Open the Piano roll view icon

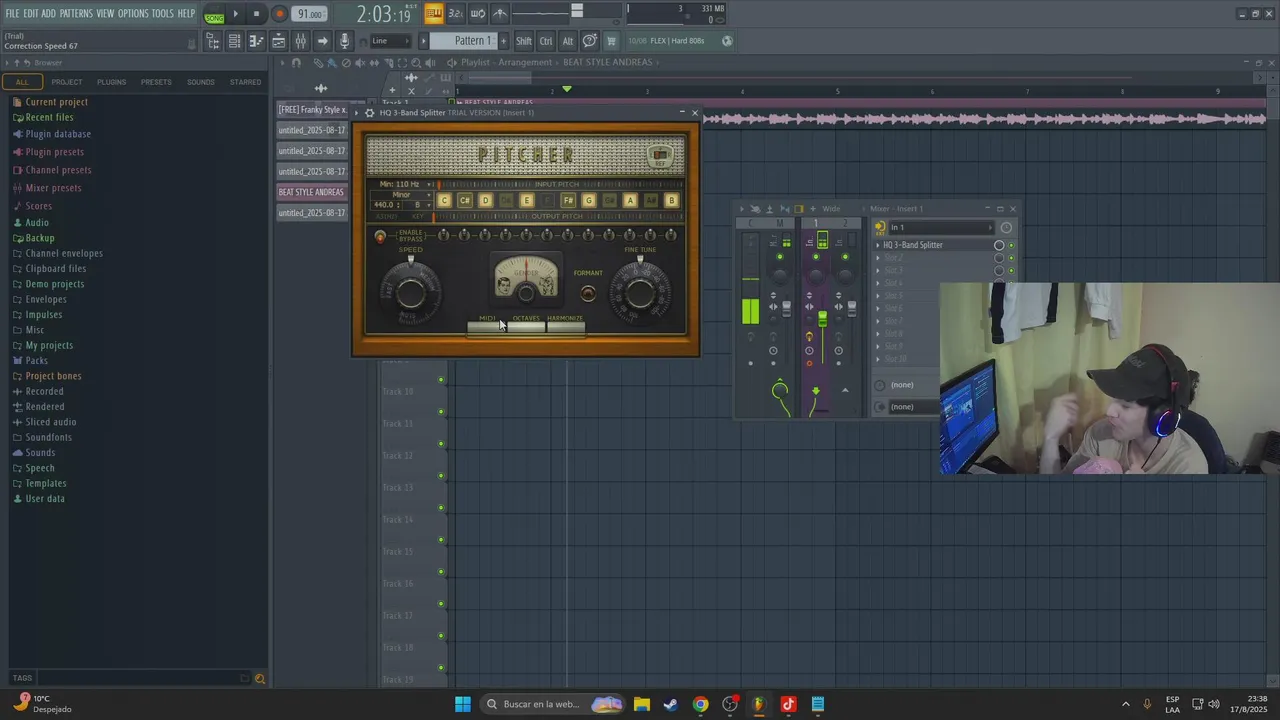[x=256, y=41]
